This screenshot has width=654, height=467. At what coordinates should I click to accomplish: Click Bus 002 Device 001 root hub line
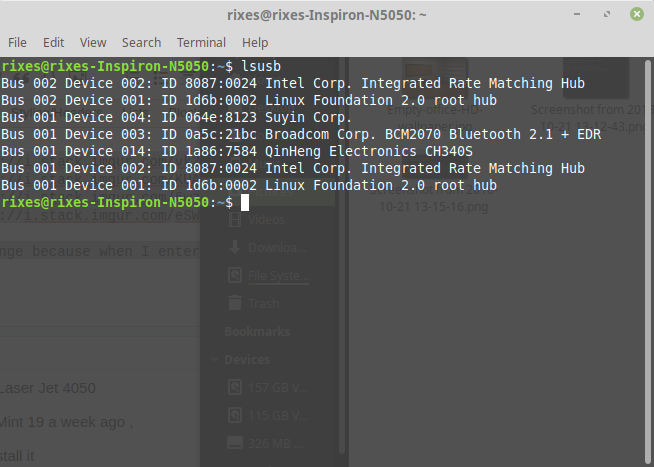[249, 100]
